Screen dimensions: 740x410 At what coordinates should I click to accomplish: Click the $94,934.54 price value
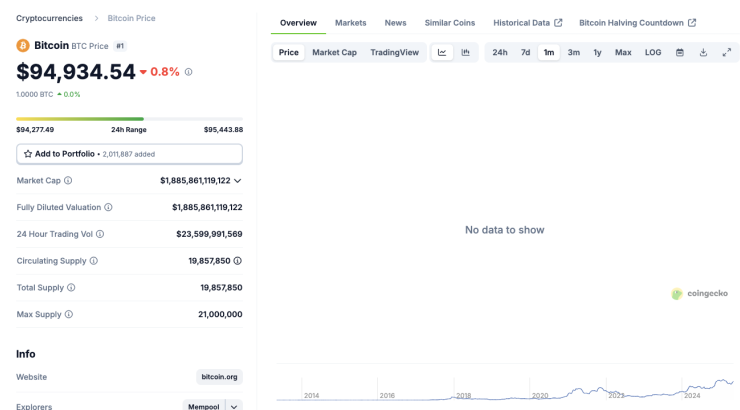click(76, 72)
